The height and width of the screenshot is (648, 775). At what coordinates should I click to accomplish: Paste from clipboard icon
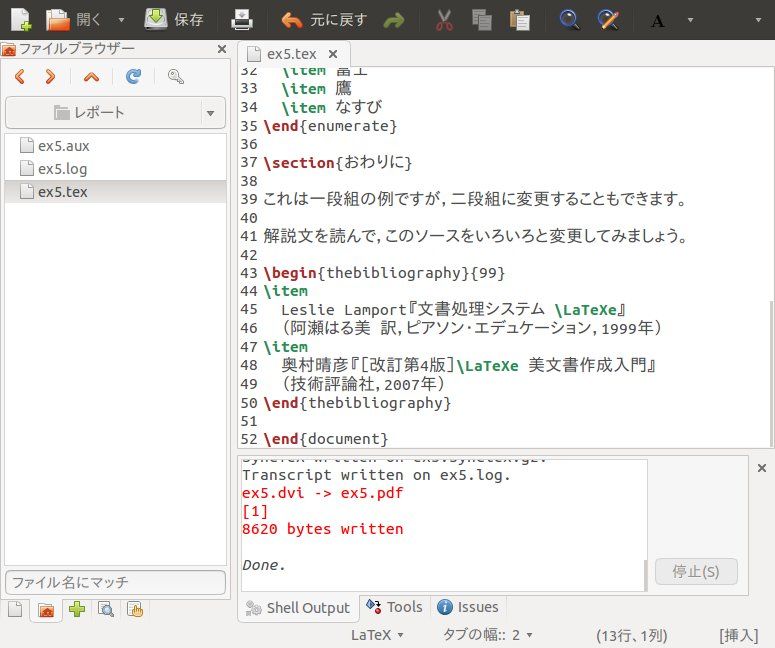519,20
